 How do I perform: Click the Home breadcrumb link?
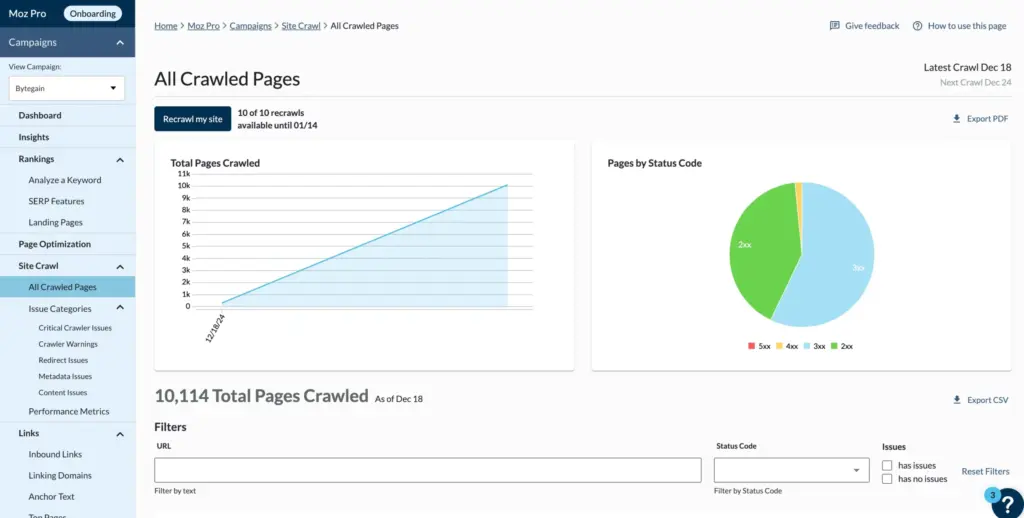point(166,25)
